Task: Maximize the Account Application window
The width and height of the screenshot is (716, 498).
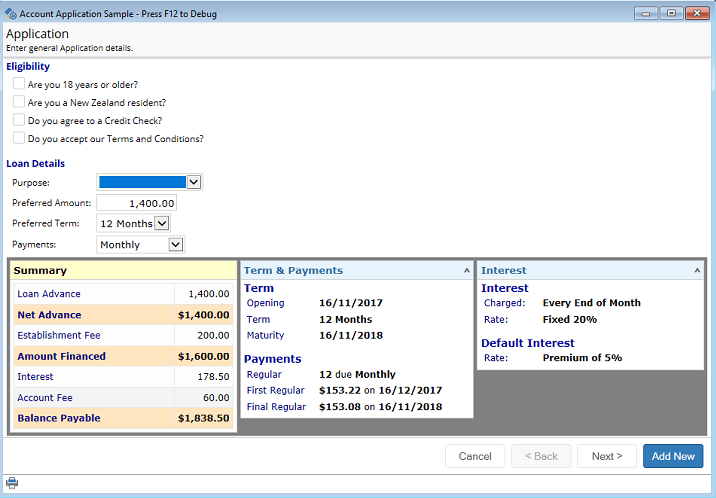Action: coord(671,13)
